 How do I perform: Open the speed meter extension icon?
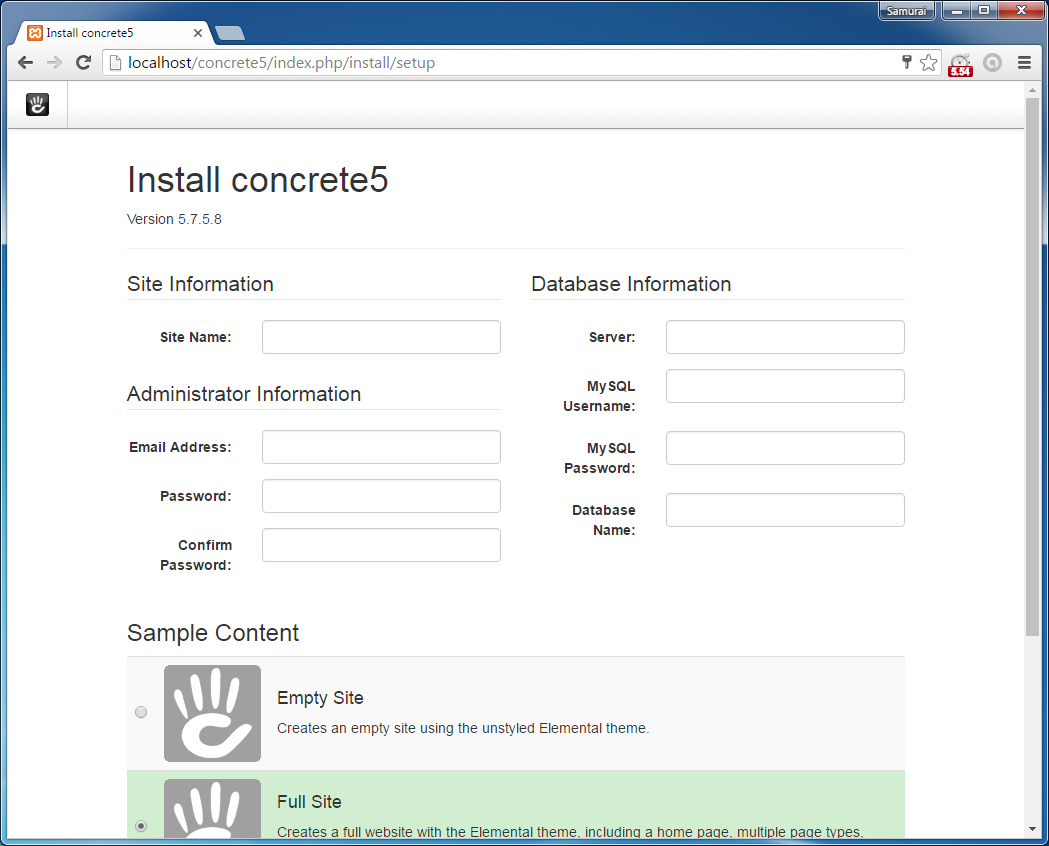(960, 64)
